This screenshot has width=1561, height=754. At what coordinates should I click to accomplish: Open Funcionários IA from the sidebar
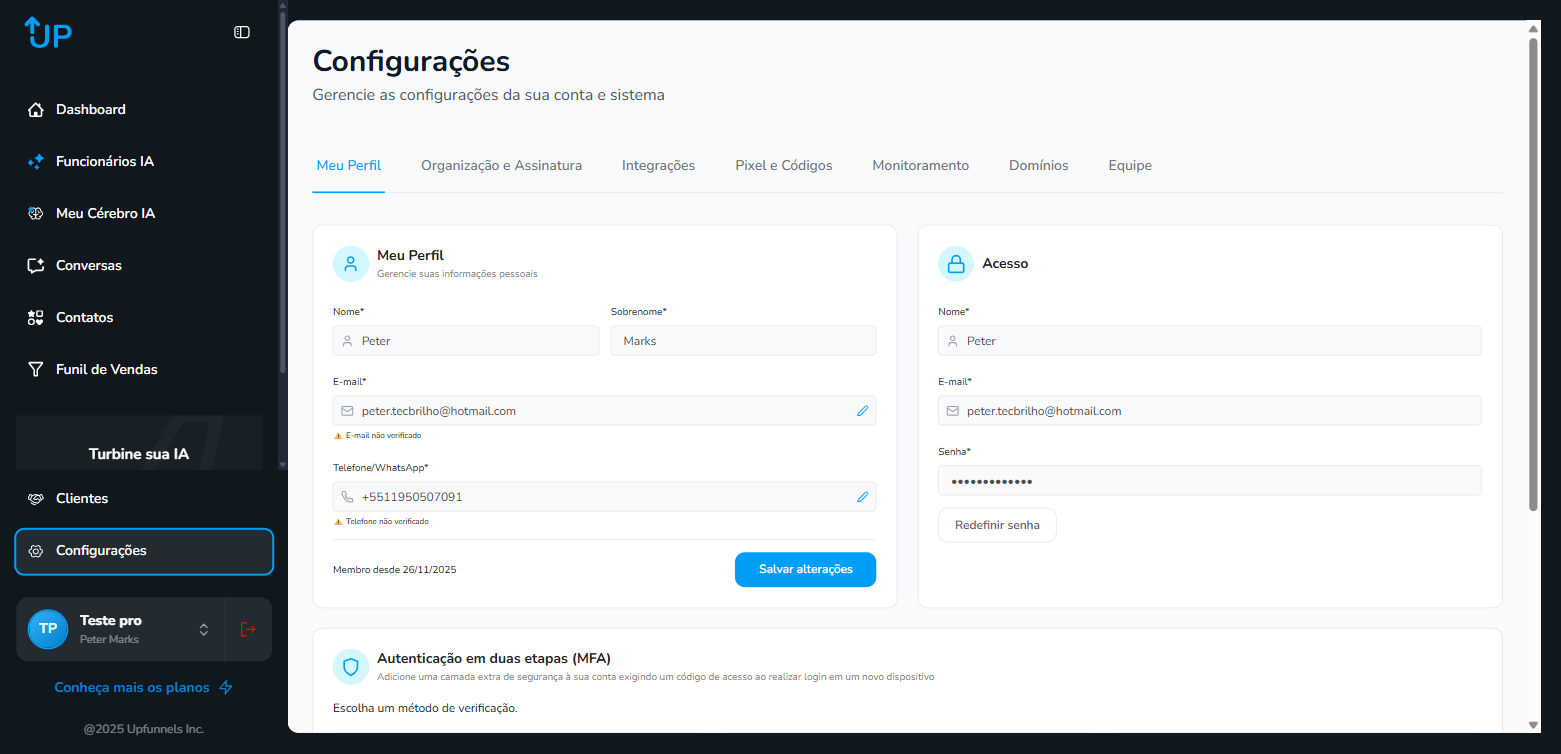pyautogui.click(x=104, y=161)
